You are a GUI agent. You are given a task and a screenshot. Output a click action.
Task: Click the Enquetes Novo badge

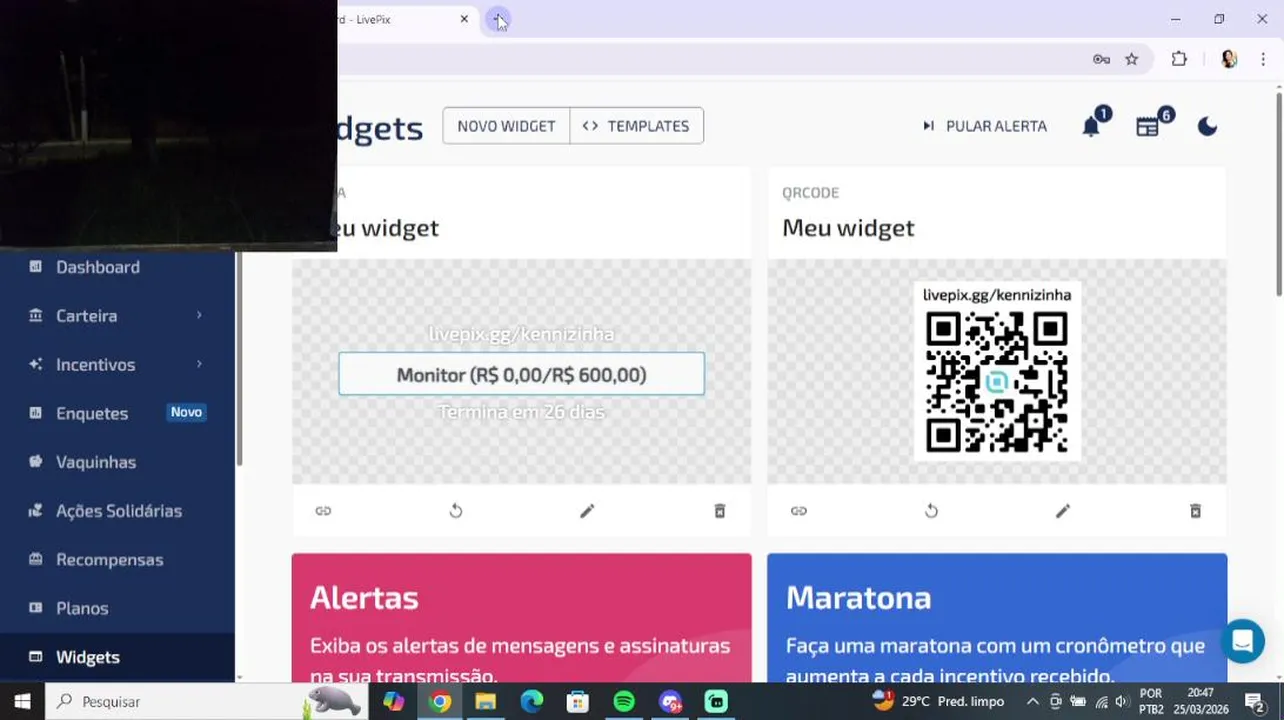point(186,412)
